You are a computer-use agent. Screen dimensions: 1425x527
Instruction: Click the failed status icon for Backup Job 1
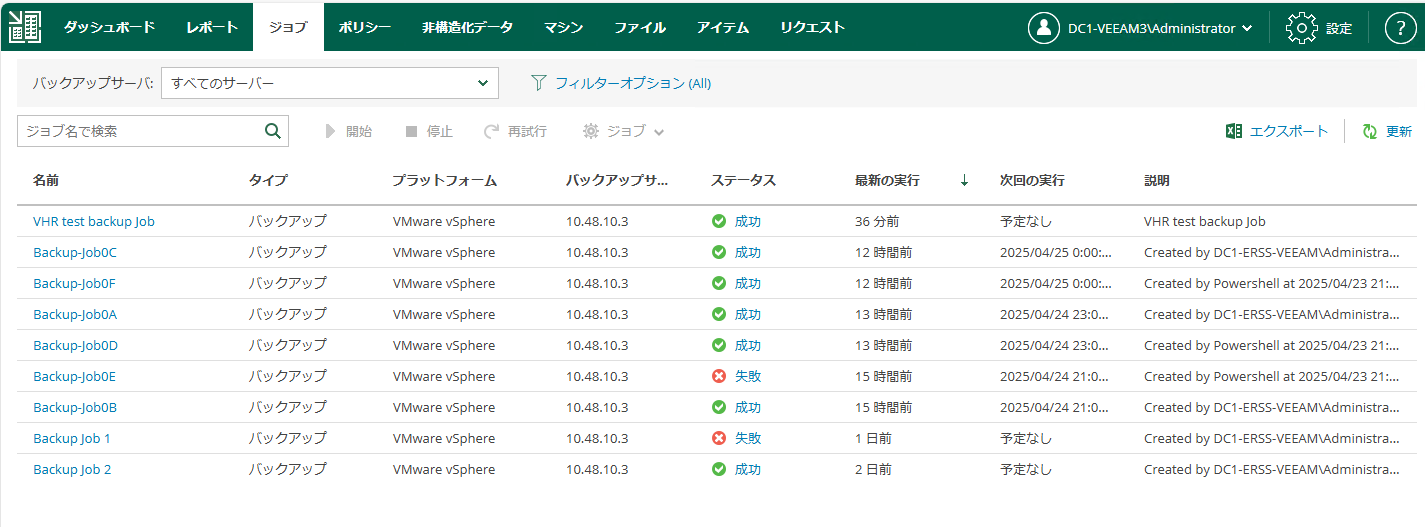point(719,438)
